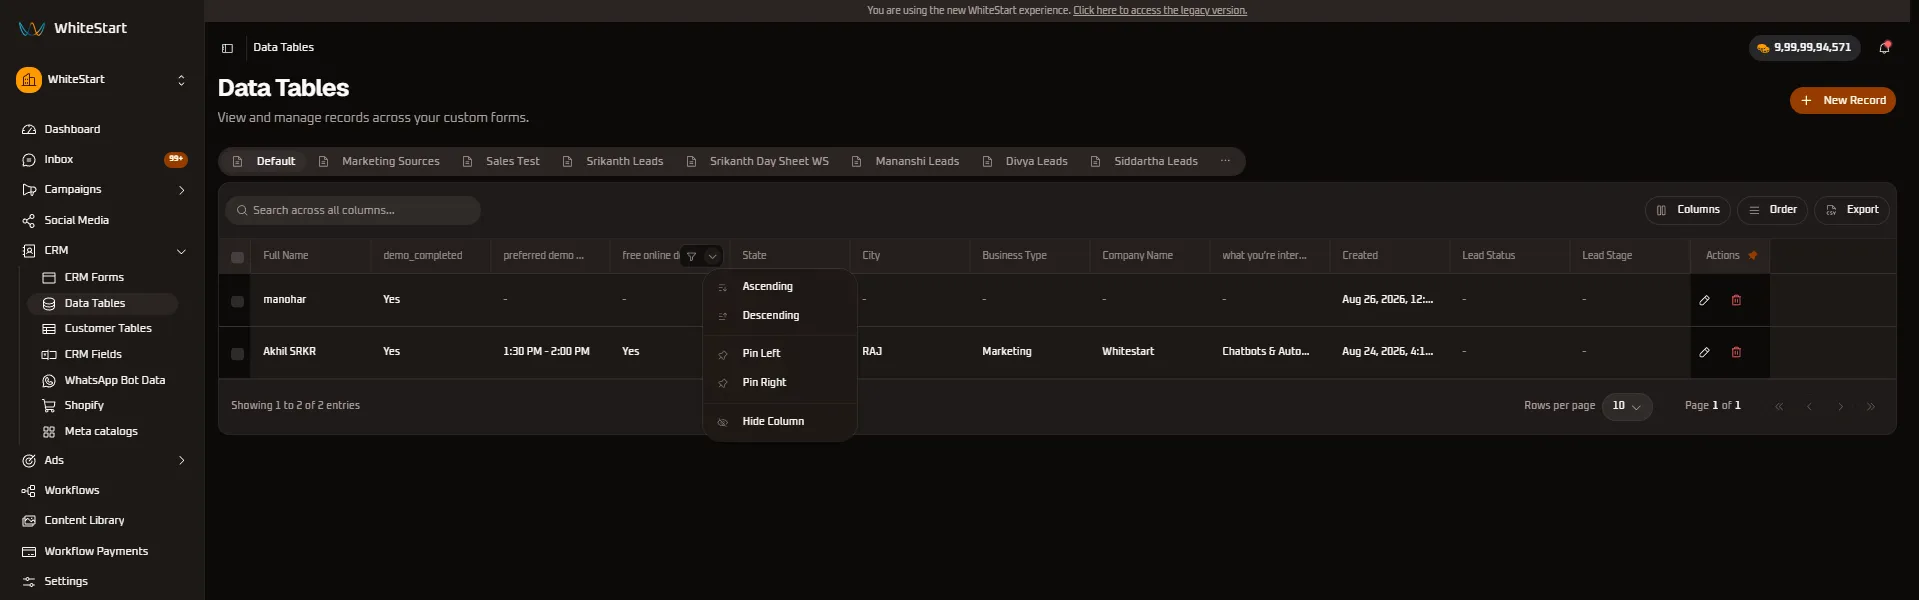Edit the Akhil SRKR record with pencil icon
This screenshot has height=600, width=1919.
tap(1704, 352)
